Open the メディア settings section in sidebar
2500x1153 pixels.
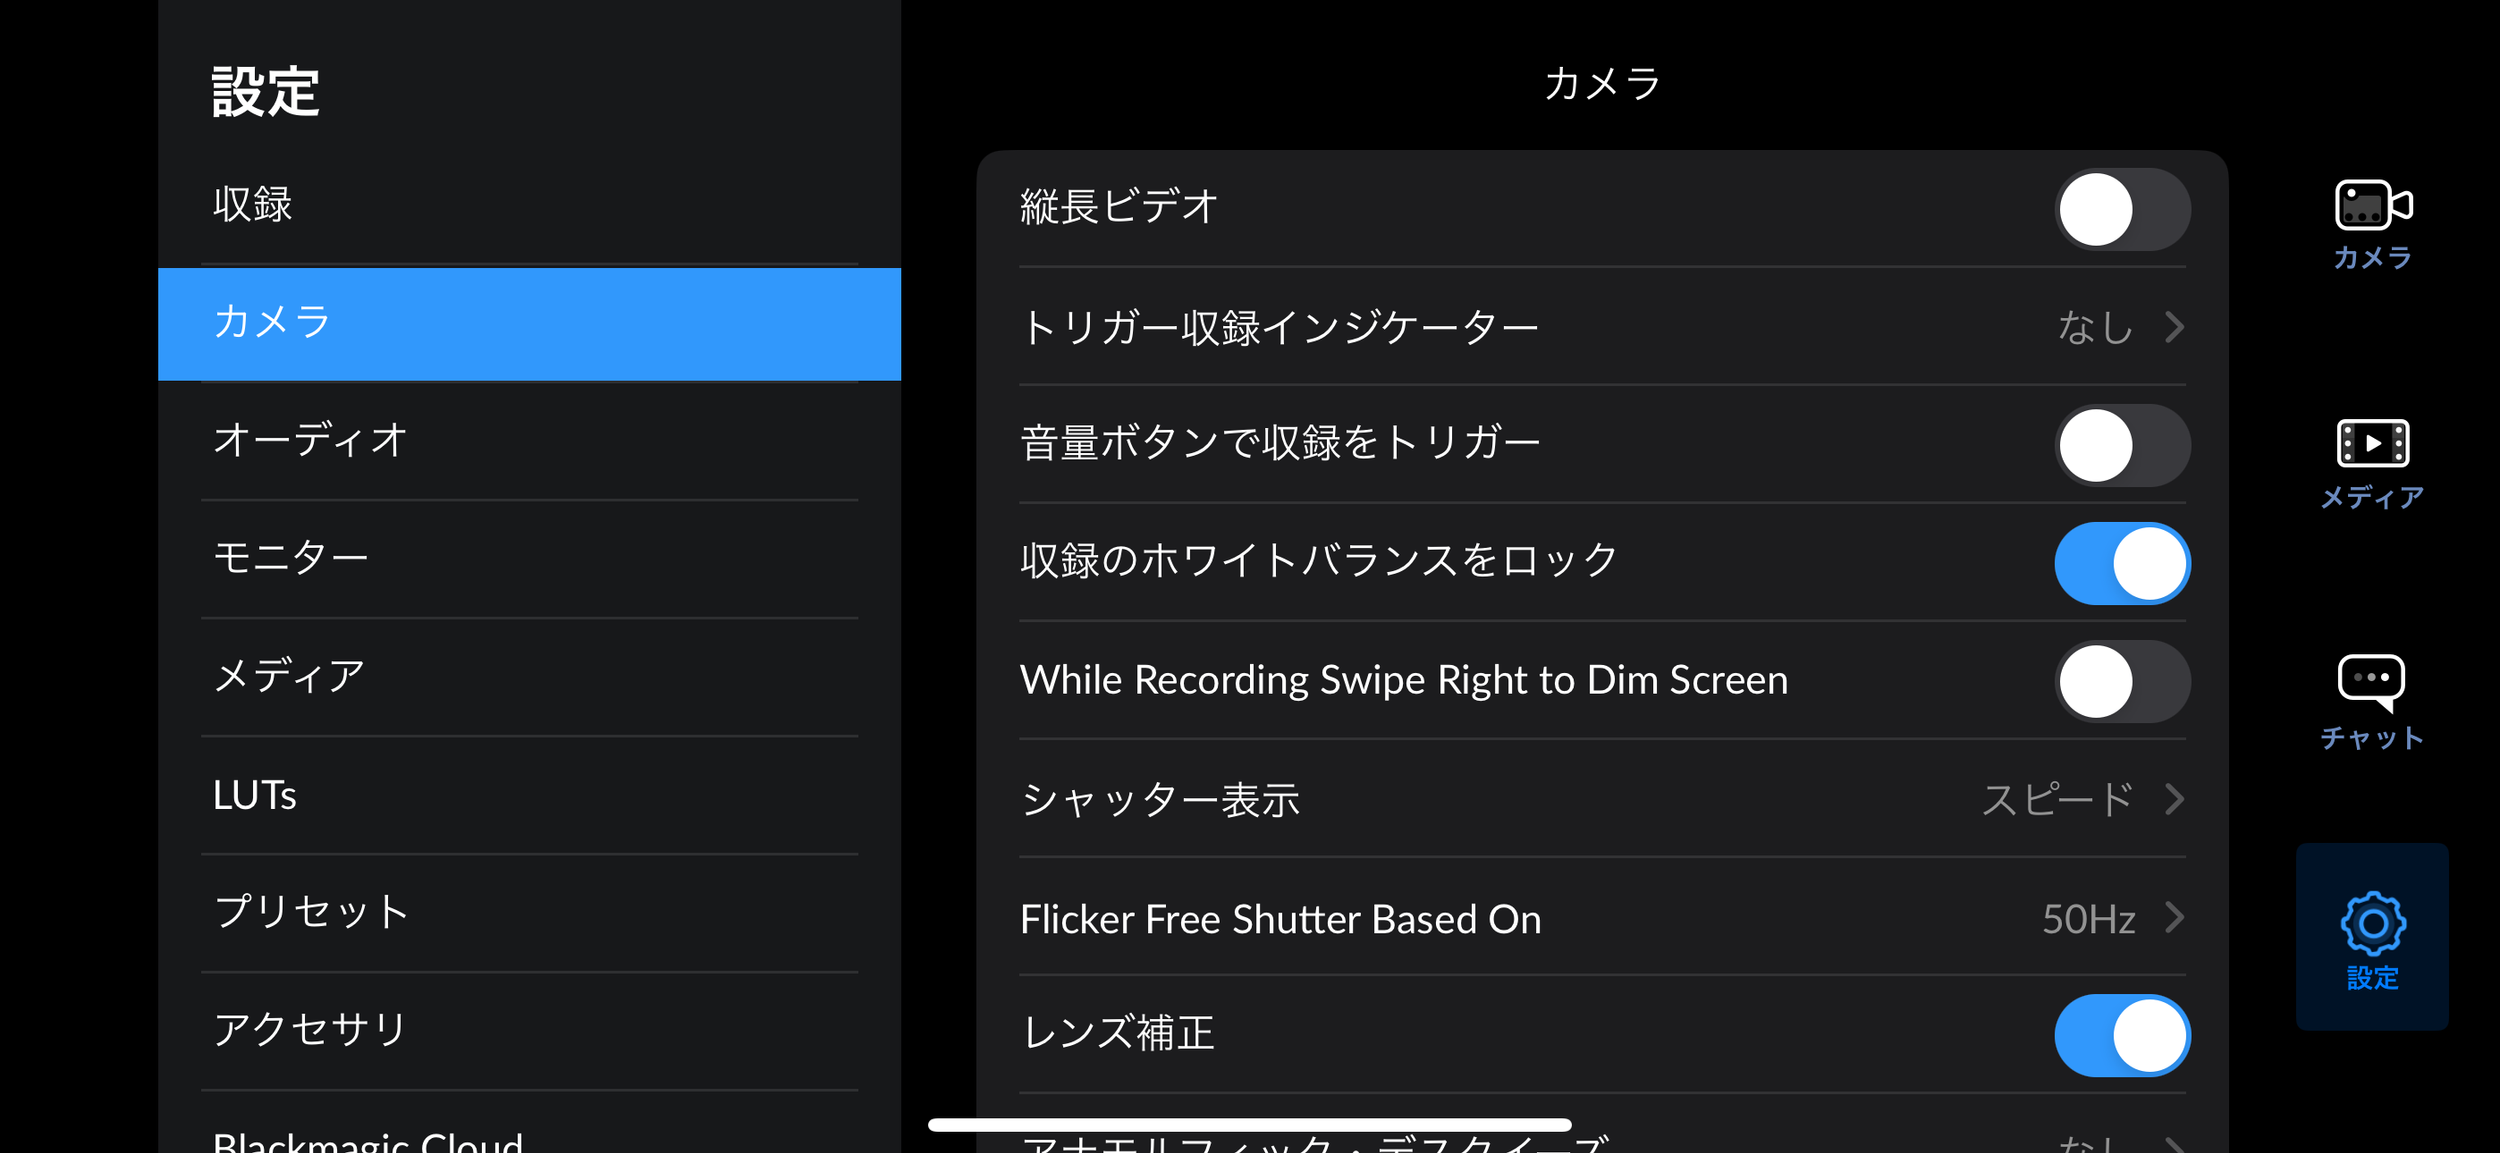coord(530,677)
